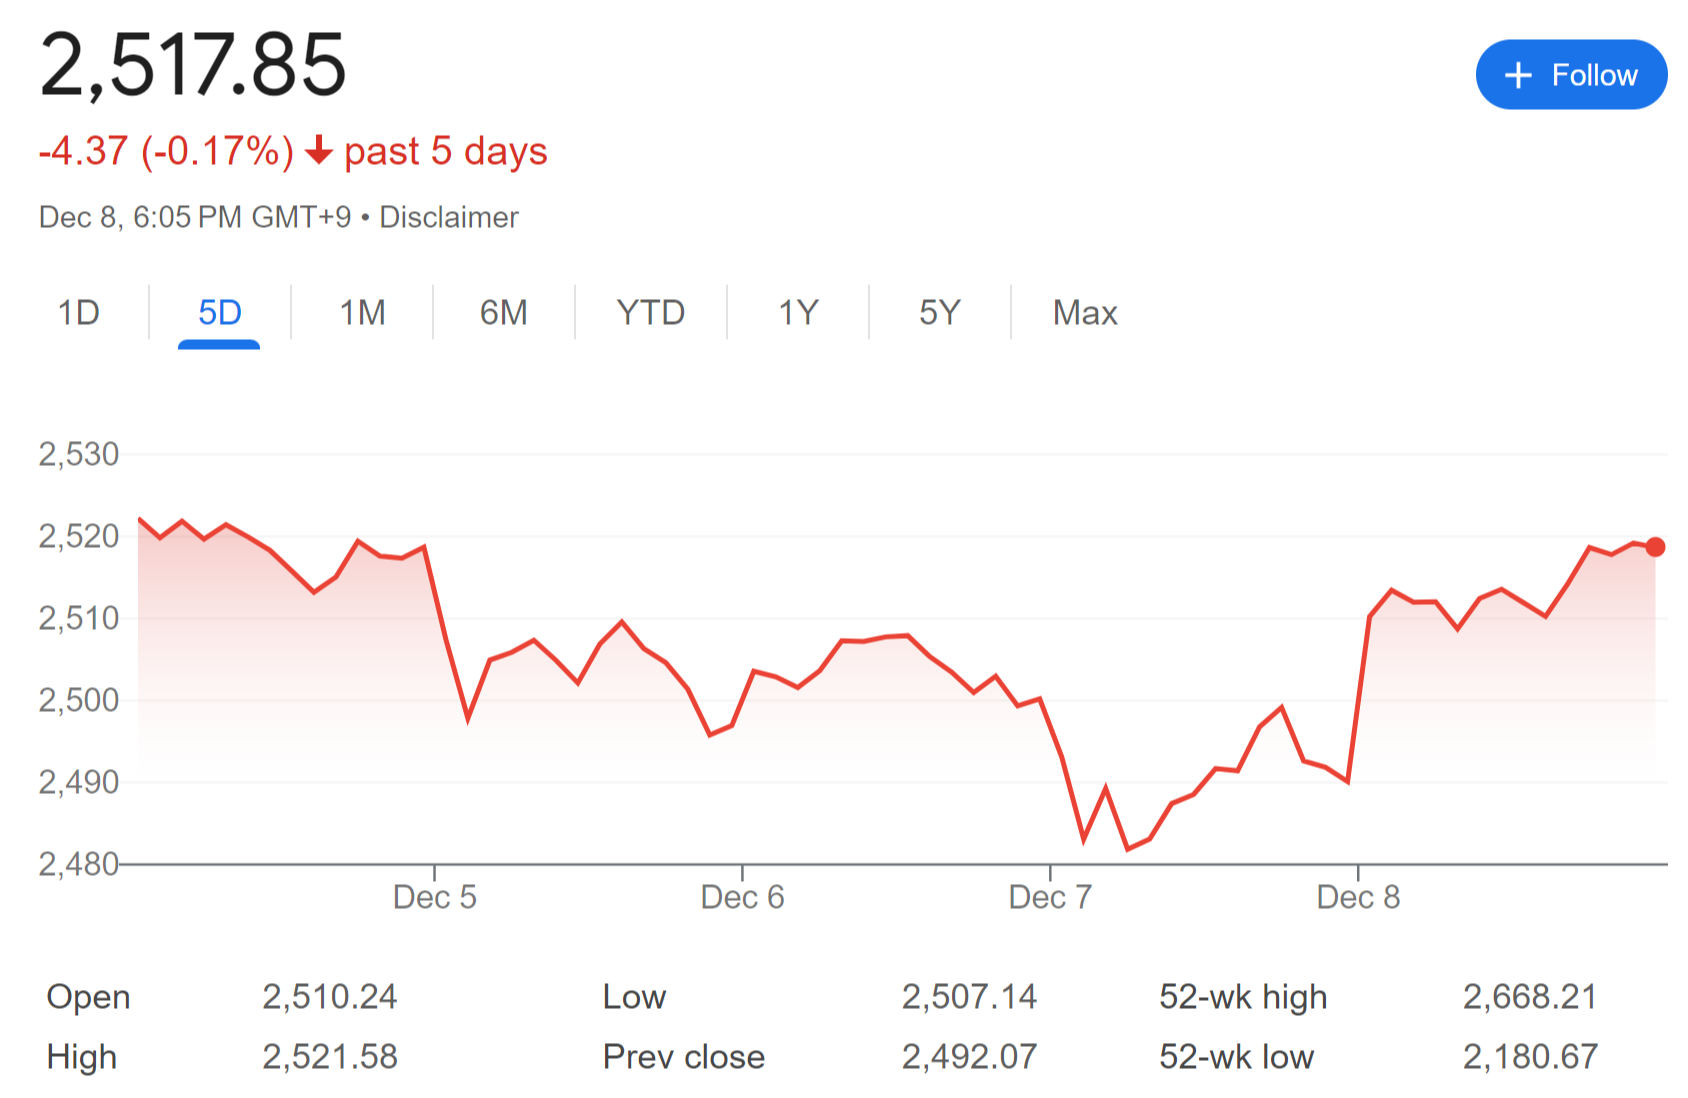Select the Max range tab
This screenshot has height=1098, width=1688.
pos(1085,313)
